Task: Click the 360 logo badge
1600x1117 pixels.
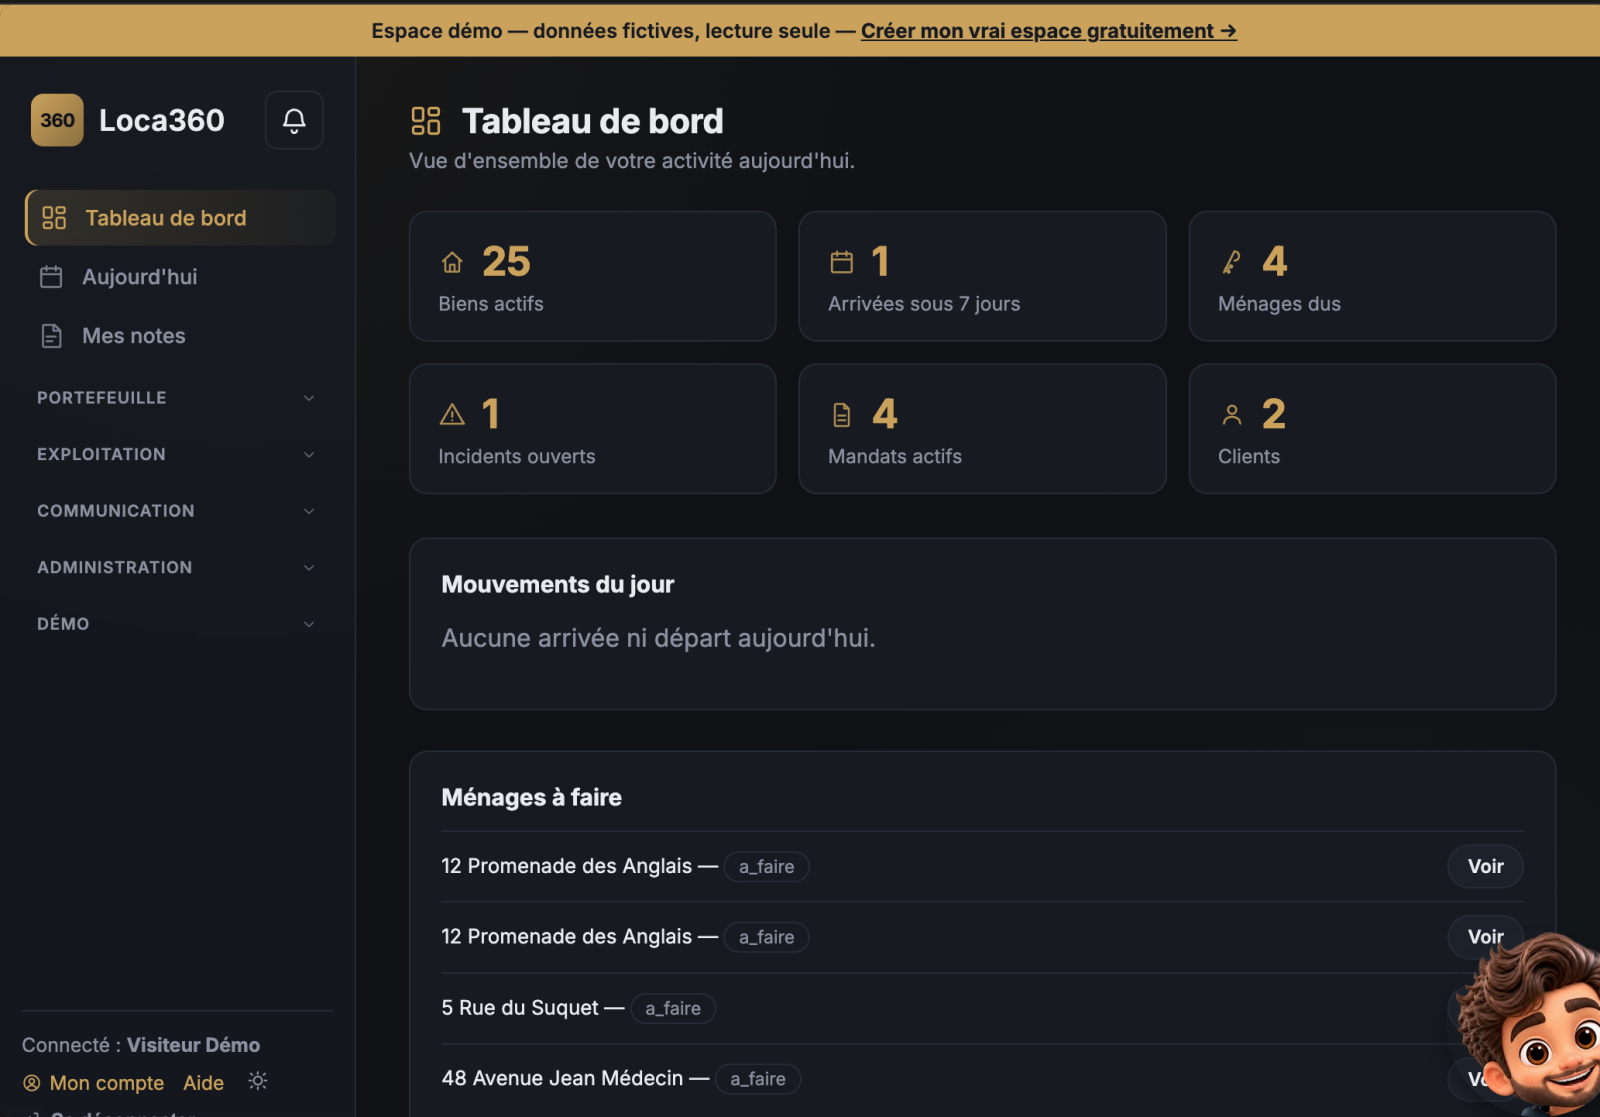Action: pos(57,120)
